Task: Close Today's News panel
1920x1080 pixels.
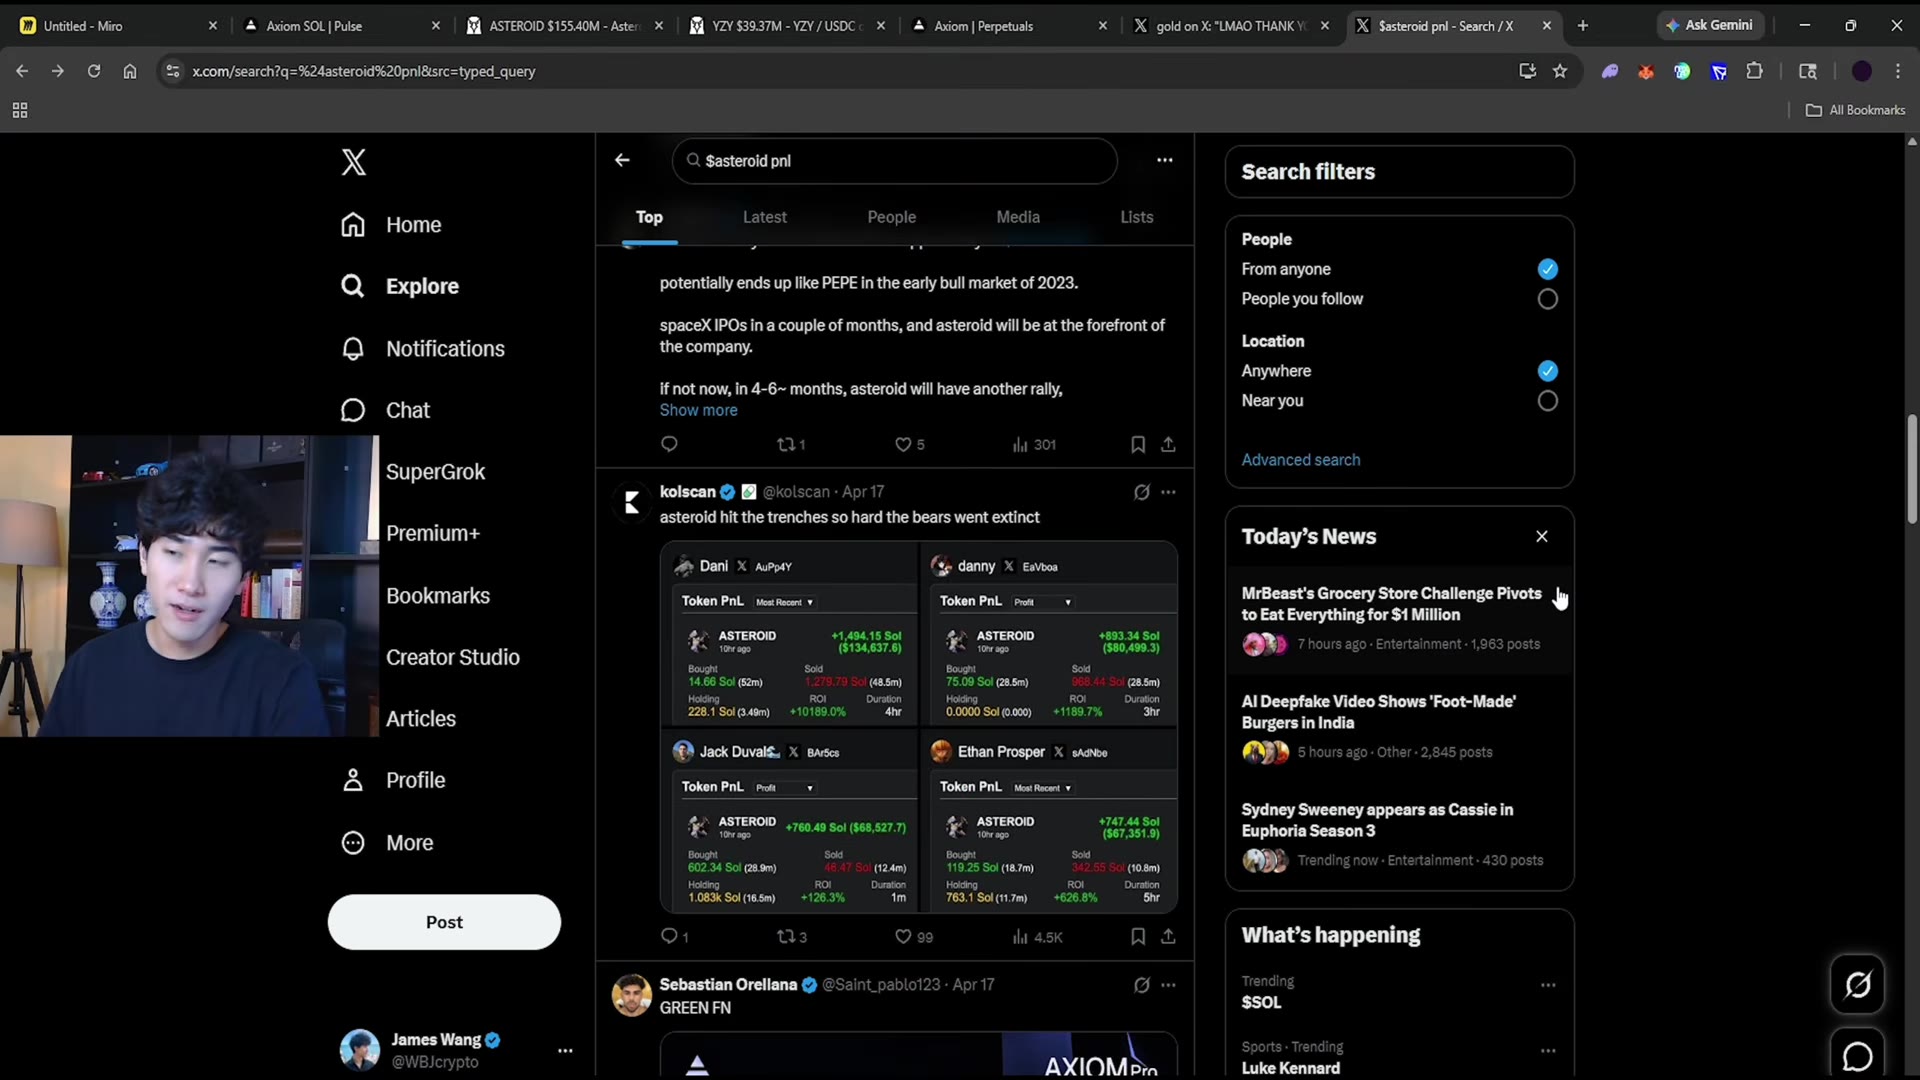Action: pos(1542,537)
